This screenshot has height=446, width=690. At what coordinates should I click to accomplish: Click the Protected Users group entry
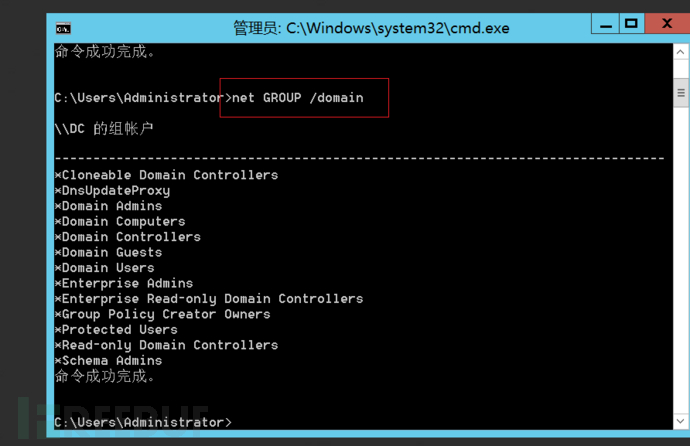click(120, 330)
